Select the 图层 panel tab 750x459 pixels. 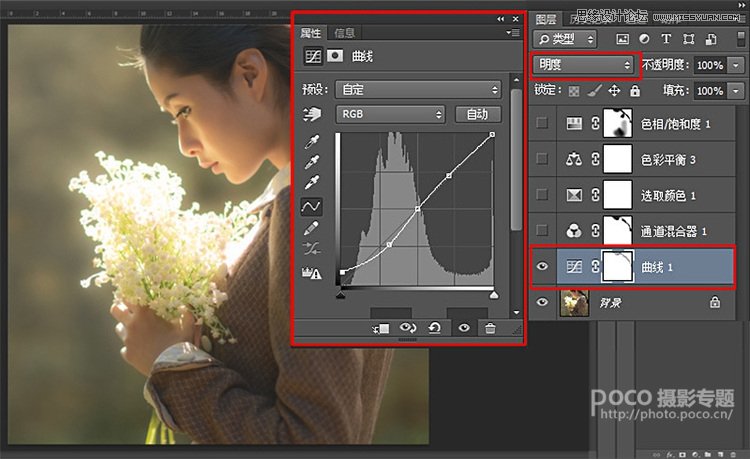pos(546,20)
